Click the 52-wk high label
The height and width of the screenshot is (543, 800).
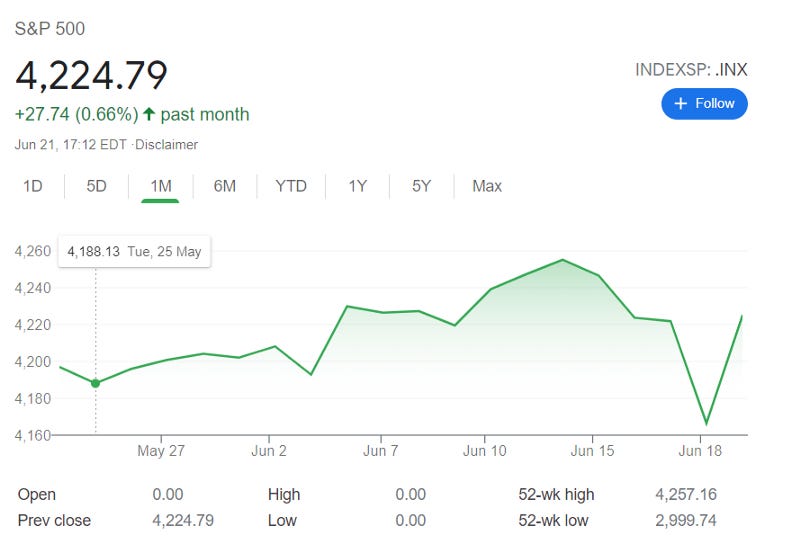[556, 494]
